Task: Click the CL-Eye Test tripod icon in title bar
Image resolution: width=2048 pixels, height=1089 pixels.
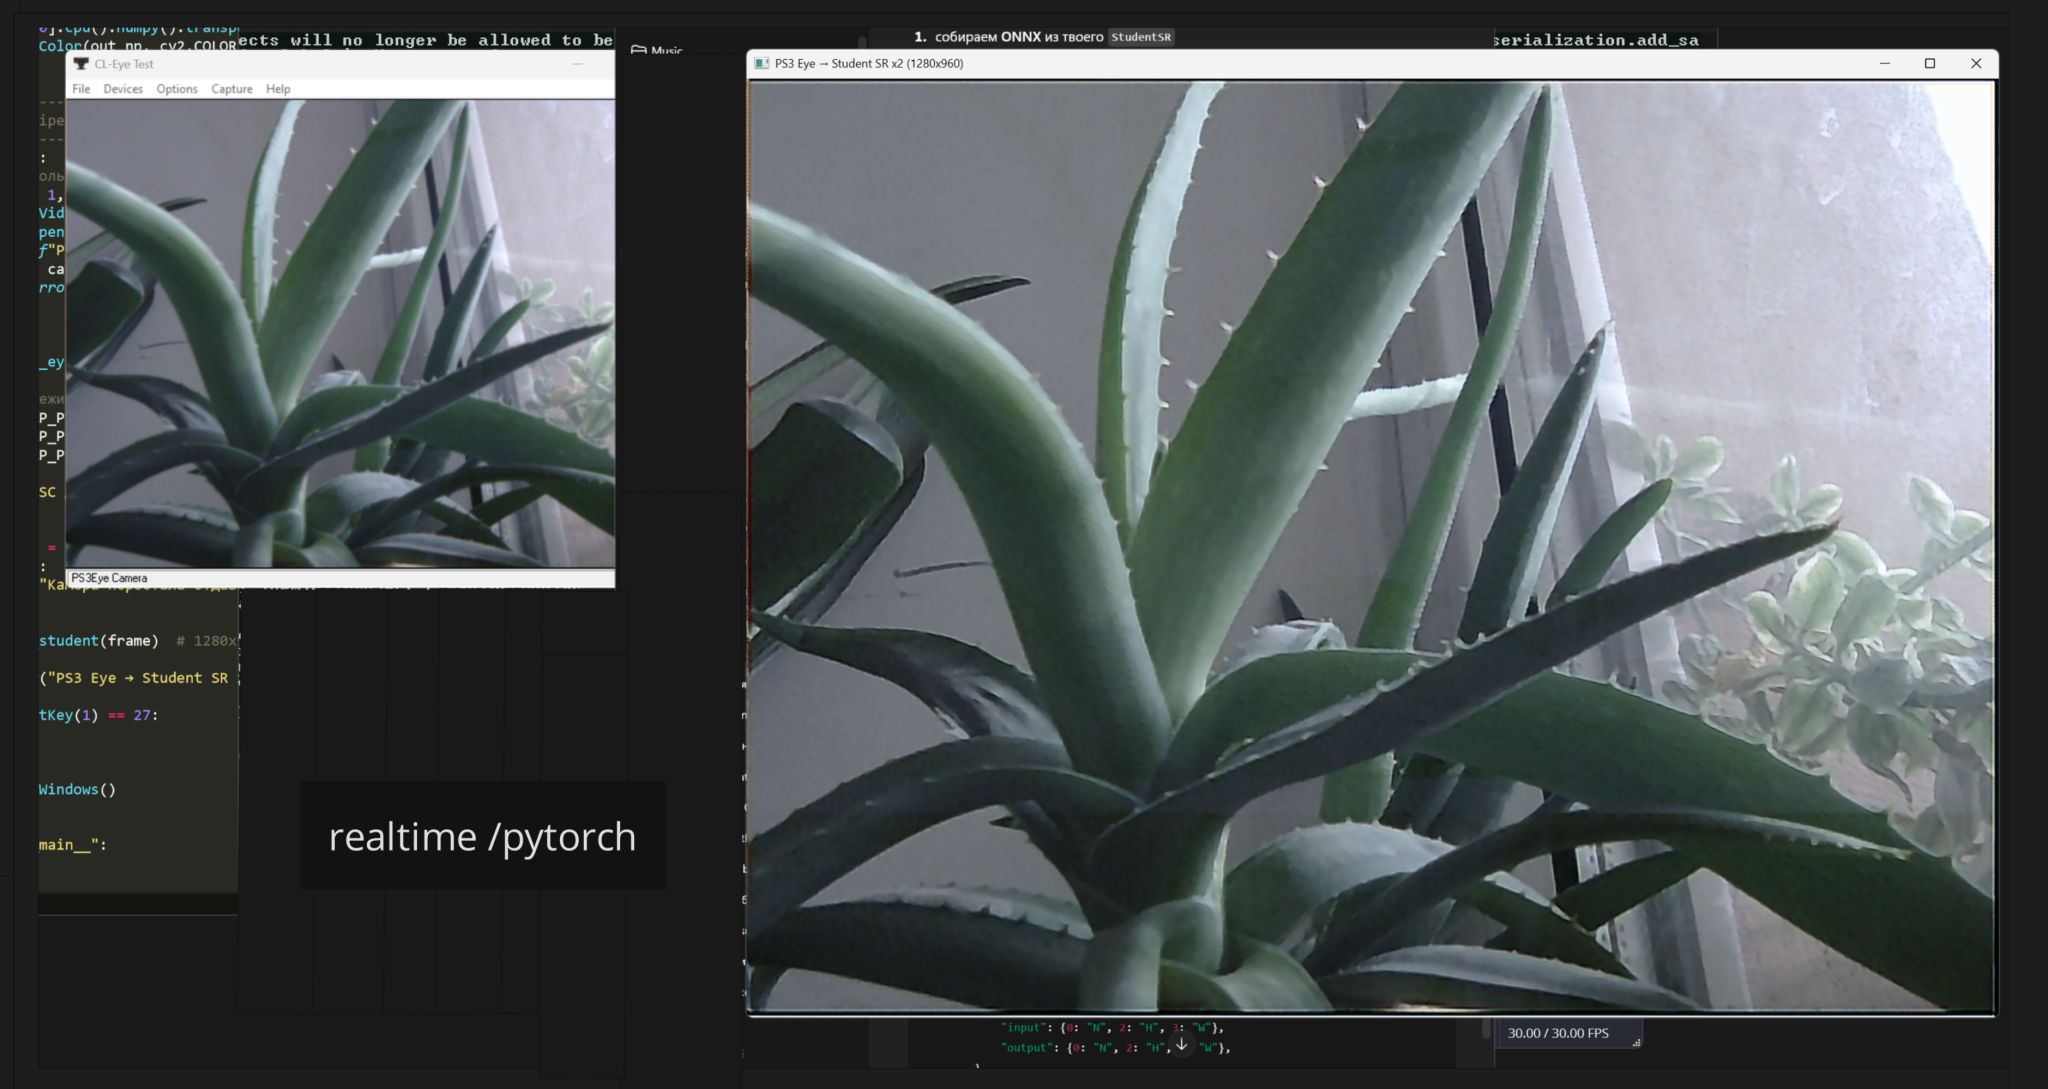Action: [79, 63]
